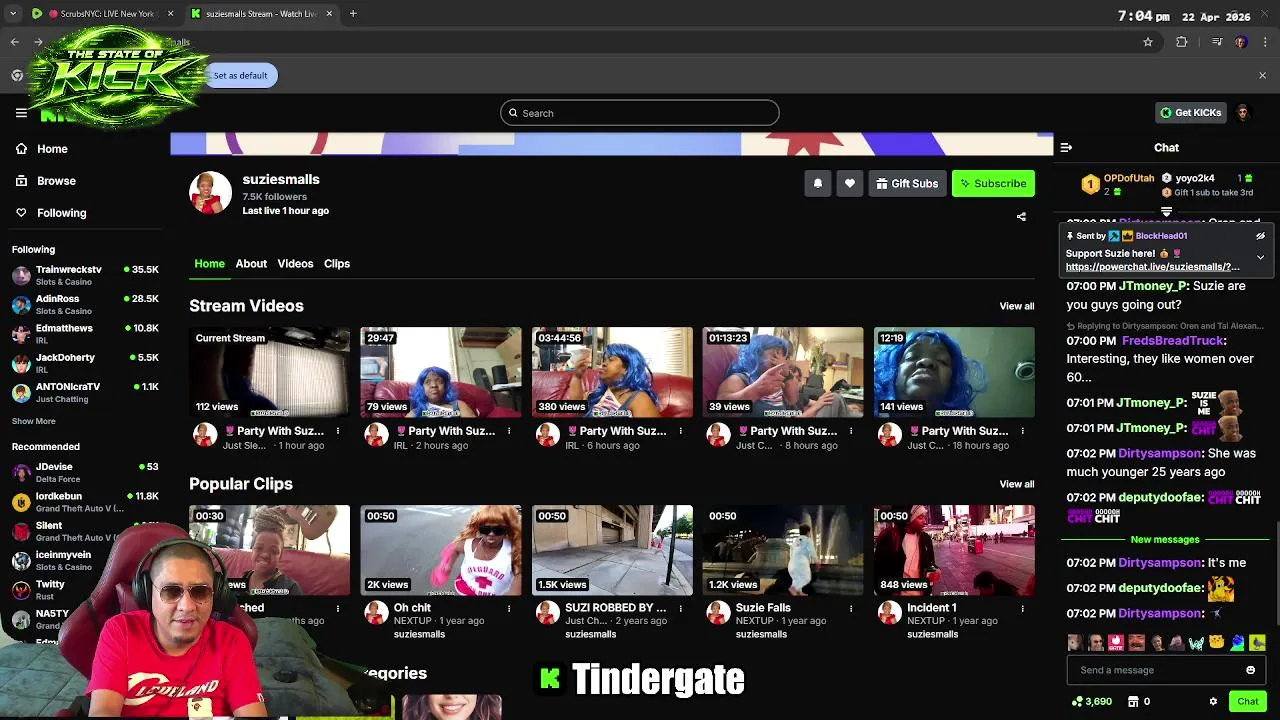Open the powerchat.live link in the pinned message
This screenshot has width=1280, height=720.
coord(1152,267)
